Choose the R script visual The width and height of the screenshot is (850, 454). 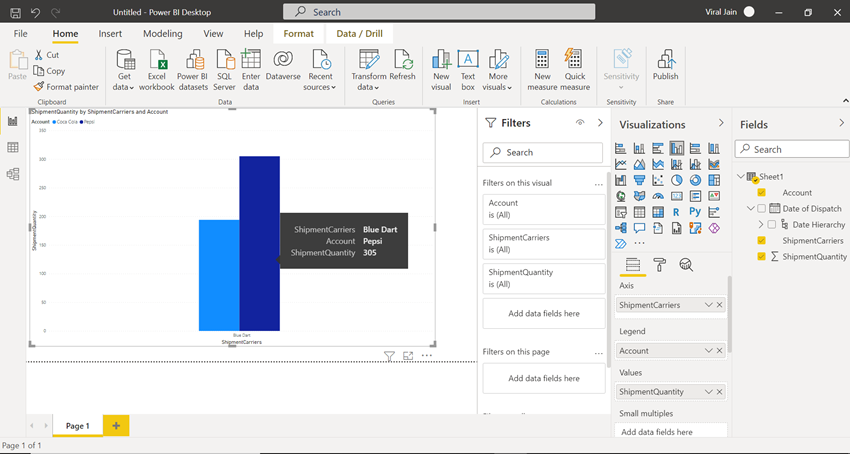[677, 212]
